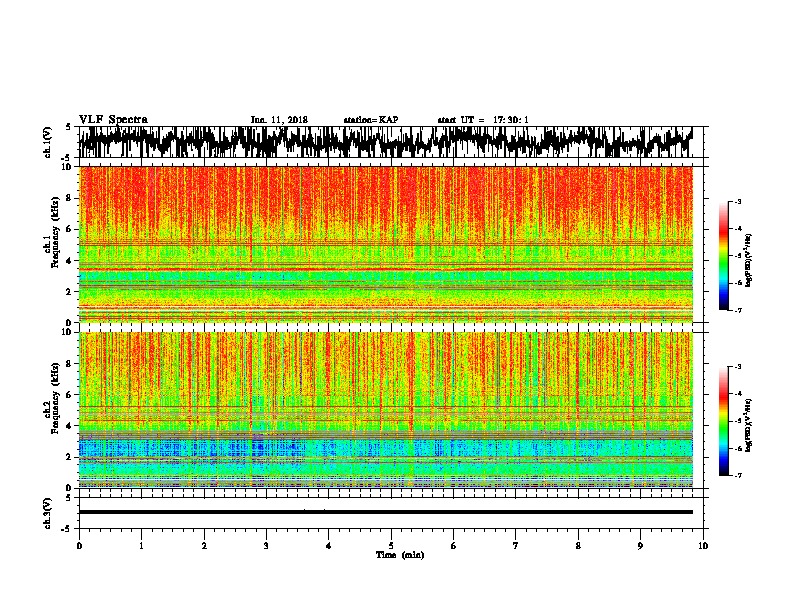The image size is (792, 612).
Task: Click the "ch.2 Frequency (kHz)" axis label
Action: 51,399
